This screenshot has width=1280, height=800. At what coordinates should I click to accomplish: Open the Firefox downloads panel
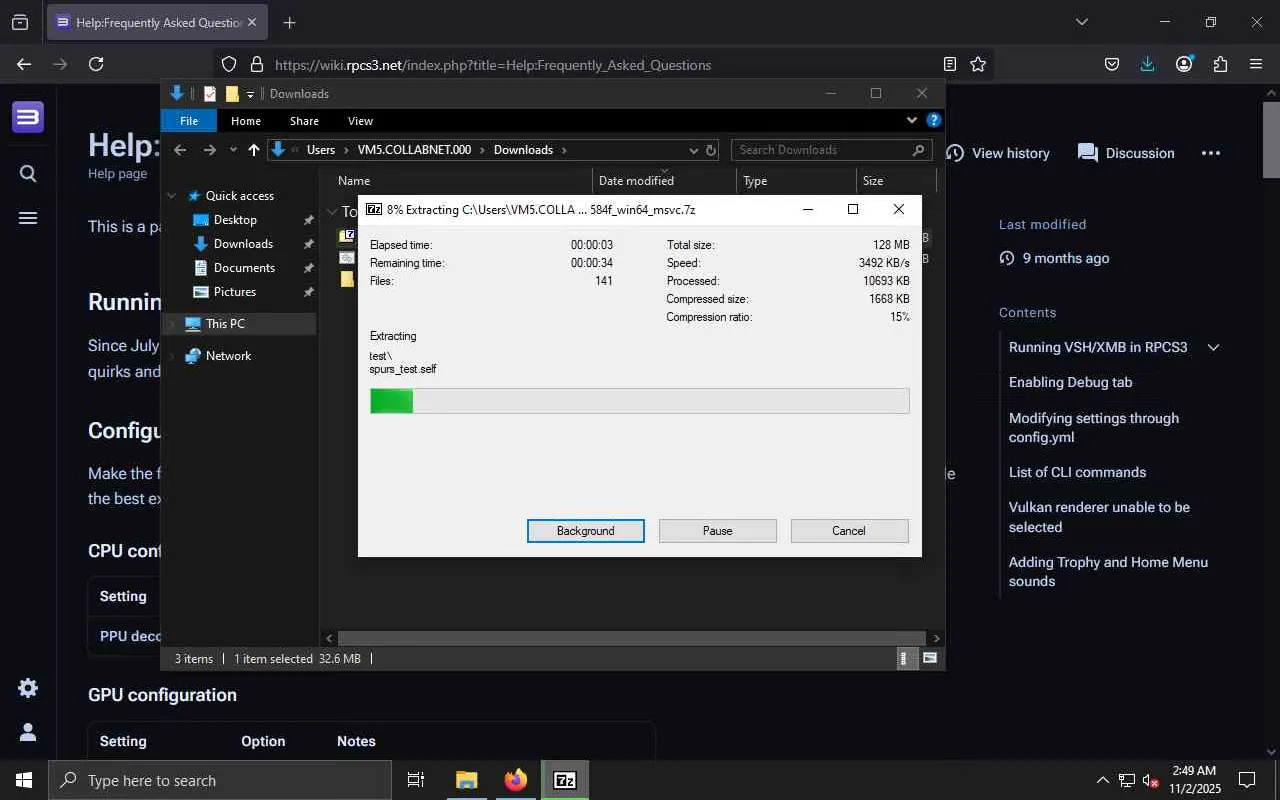click(x=1148, y=64)
